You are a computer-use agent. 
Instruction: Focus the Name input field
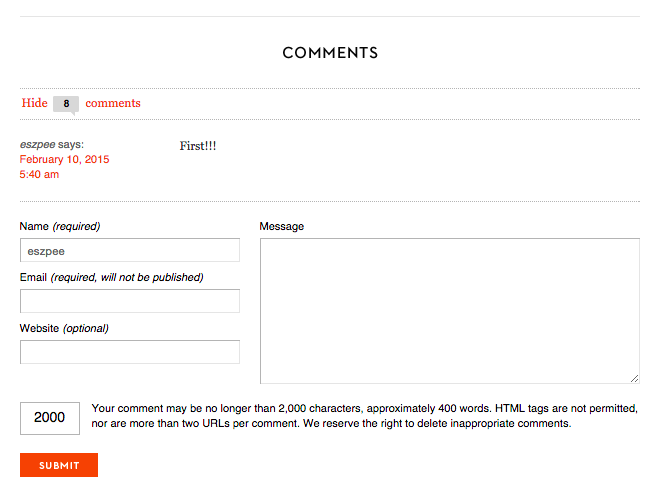129,250
